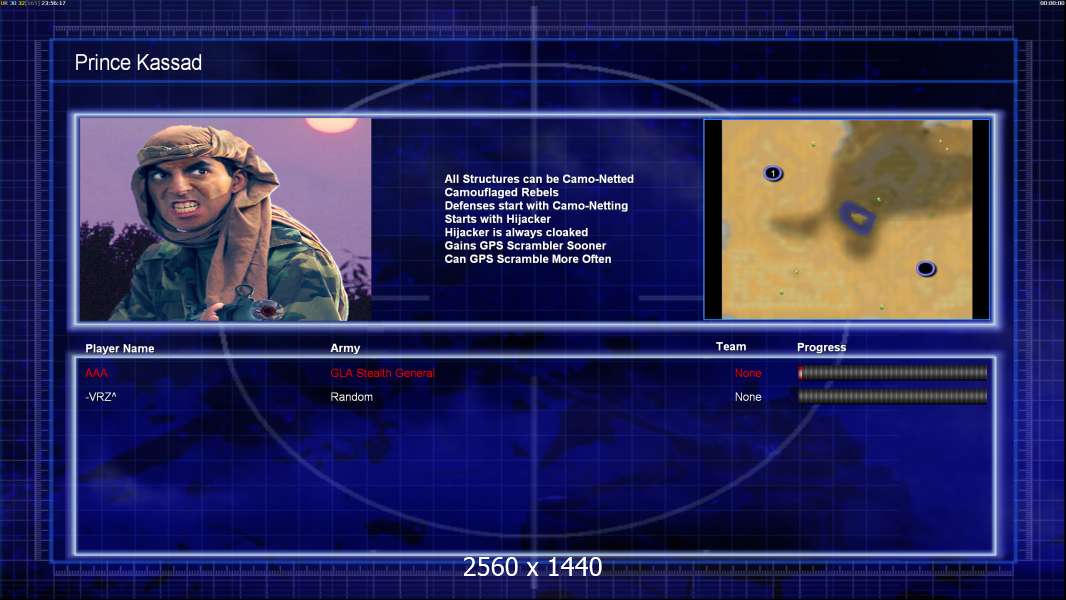
Task: Click -VRZ^ loading progress bar
Action: 893,396
